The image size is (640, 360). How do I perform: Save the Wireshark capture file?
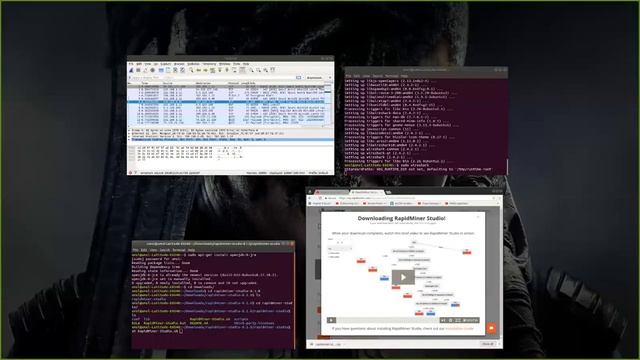point(168,70)
